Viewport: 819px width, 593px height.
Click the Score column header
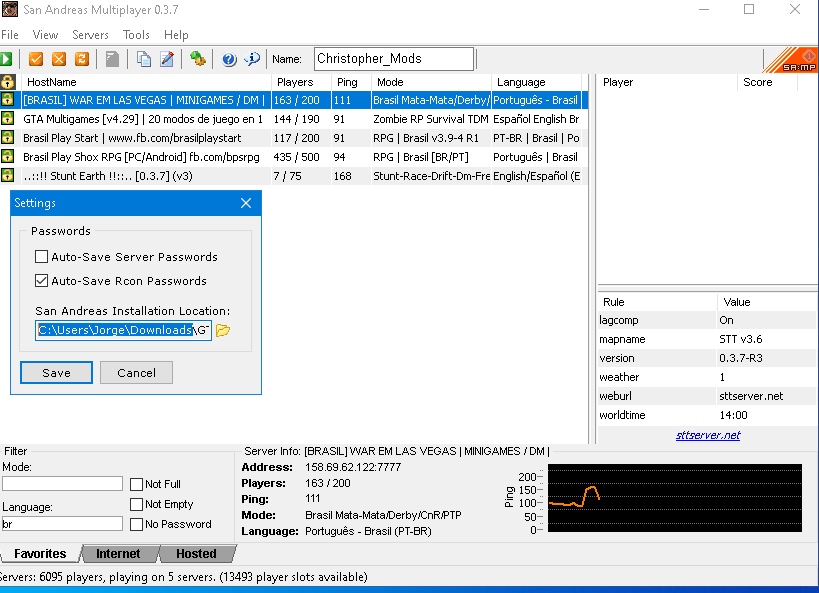click(767, 82)
